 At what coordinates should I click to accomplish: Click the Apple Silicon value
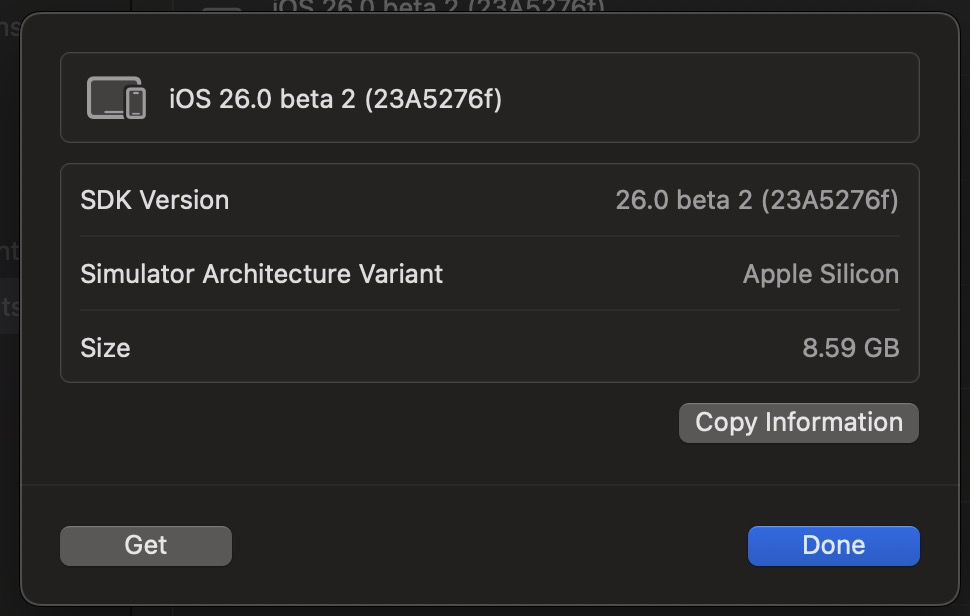coord(821,274)
